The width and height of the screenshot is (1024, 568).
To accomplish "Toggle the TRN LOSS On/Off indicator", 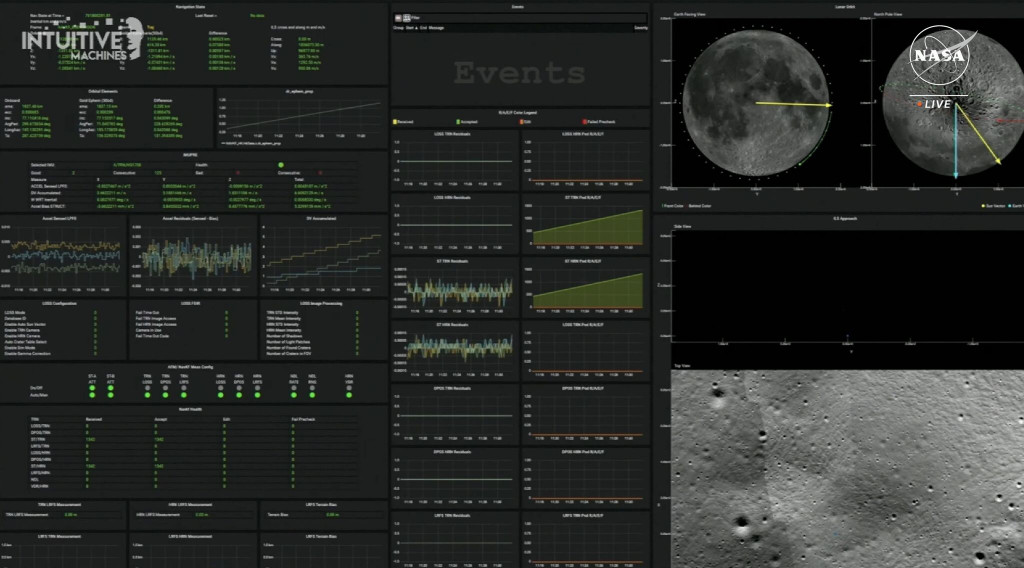I will coord(148,388).
